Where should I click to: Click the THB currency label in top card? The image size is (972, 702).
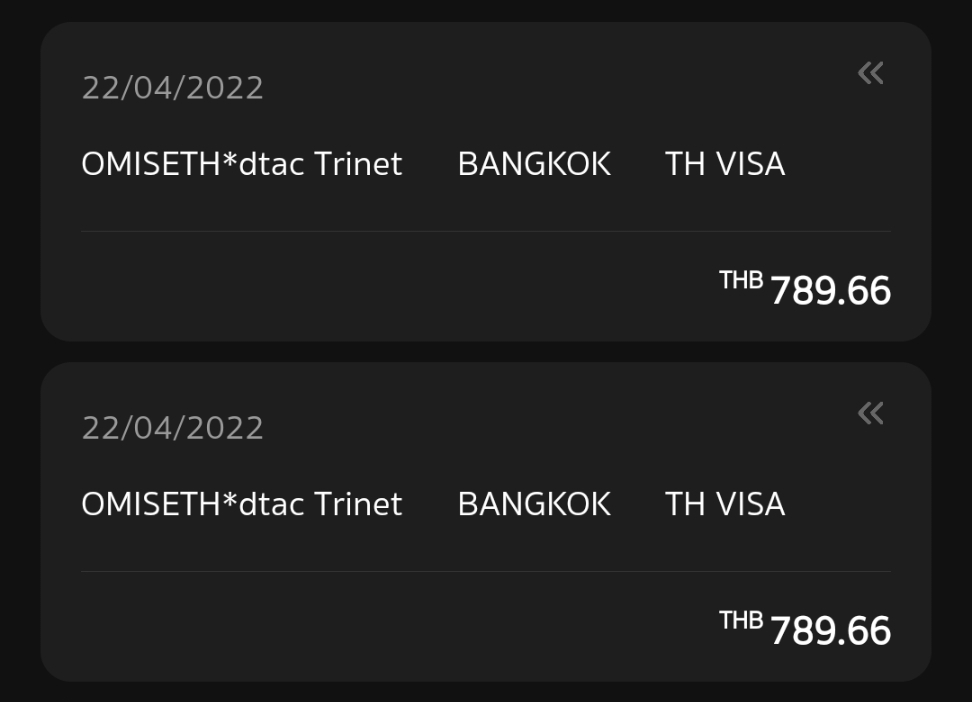click(x=741, y=281)
